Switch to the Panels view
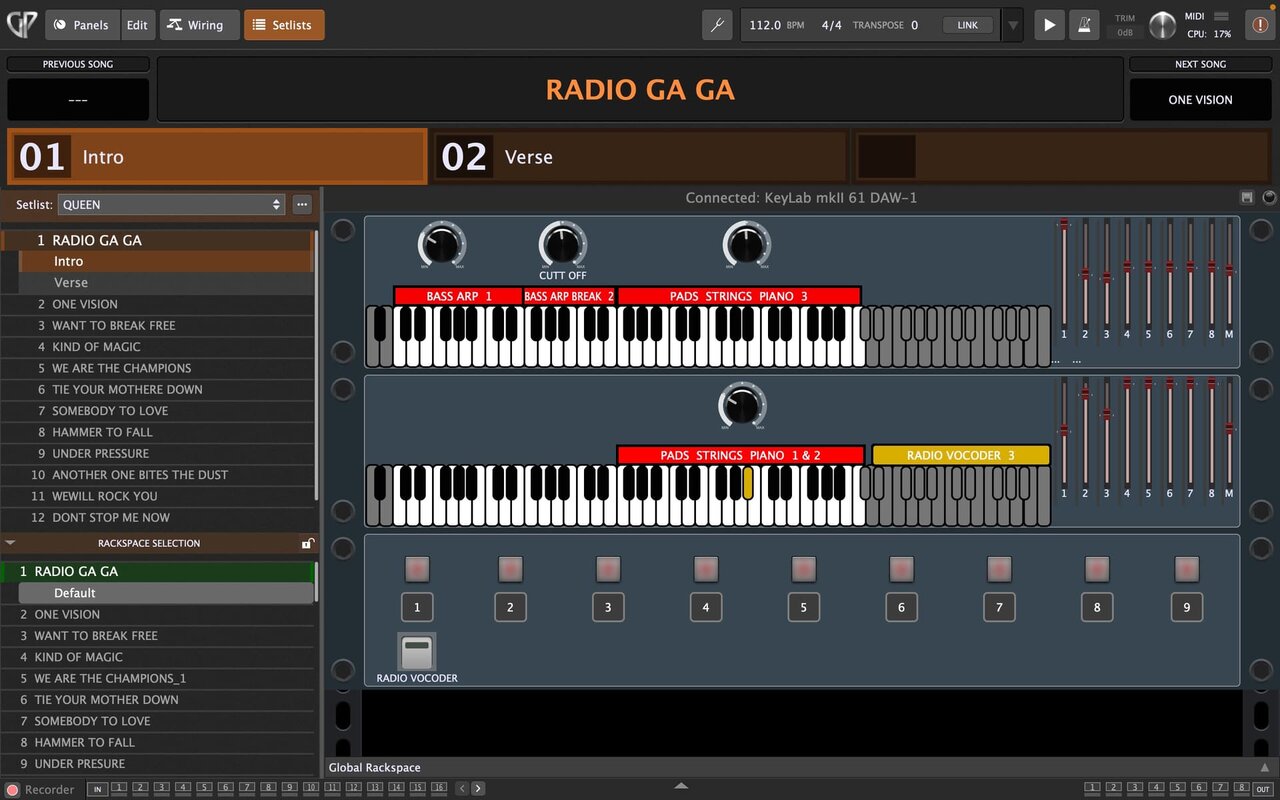The image size is (1280, 800). tap(82, 25)
